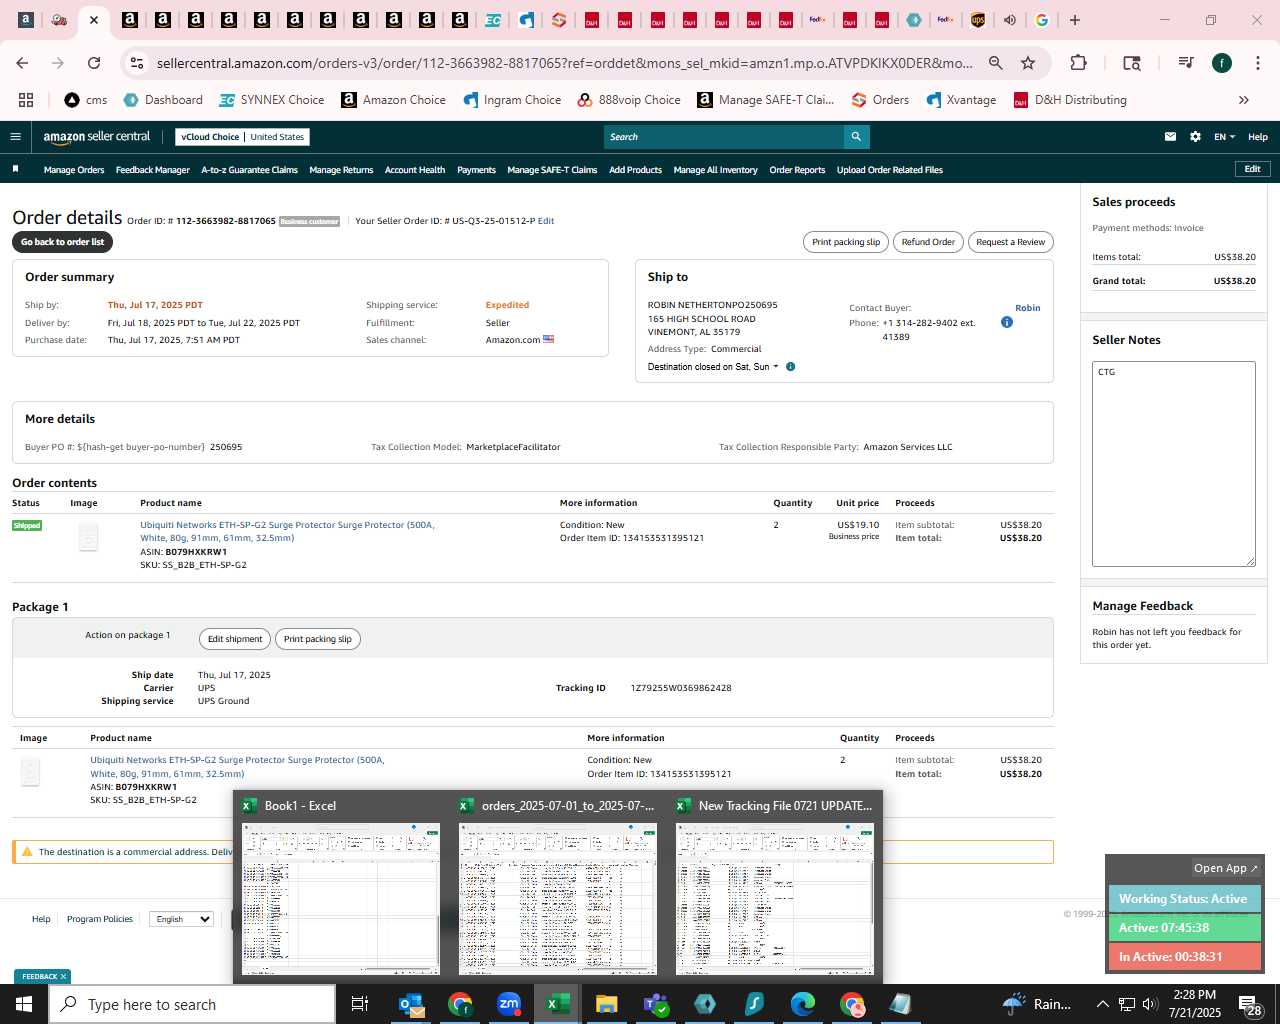Screen dimensions: 1280x1024
Task: Open Account Health in the navigation bar
Action: pyautogui.click(x=415, y=170)
